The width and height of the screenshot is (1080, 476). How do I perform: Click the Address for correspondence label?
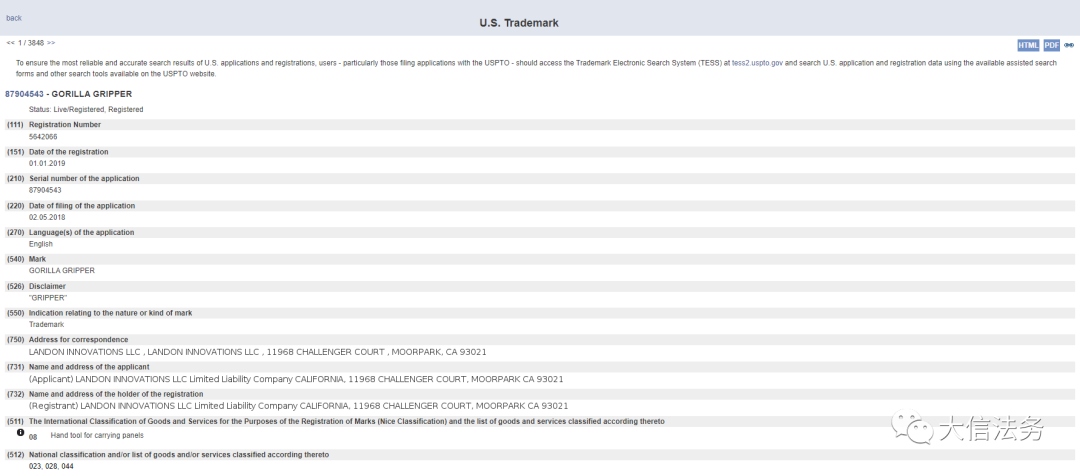point(79,340)
